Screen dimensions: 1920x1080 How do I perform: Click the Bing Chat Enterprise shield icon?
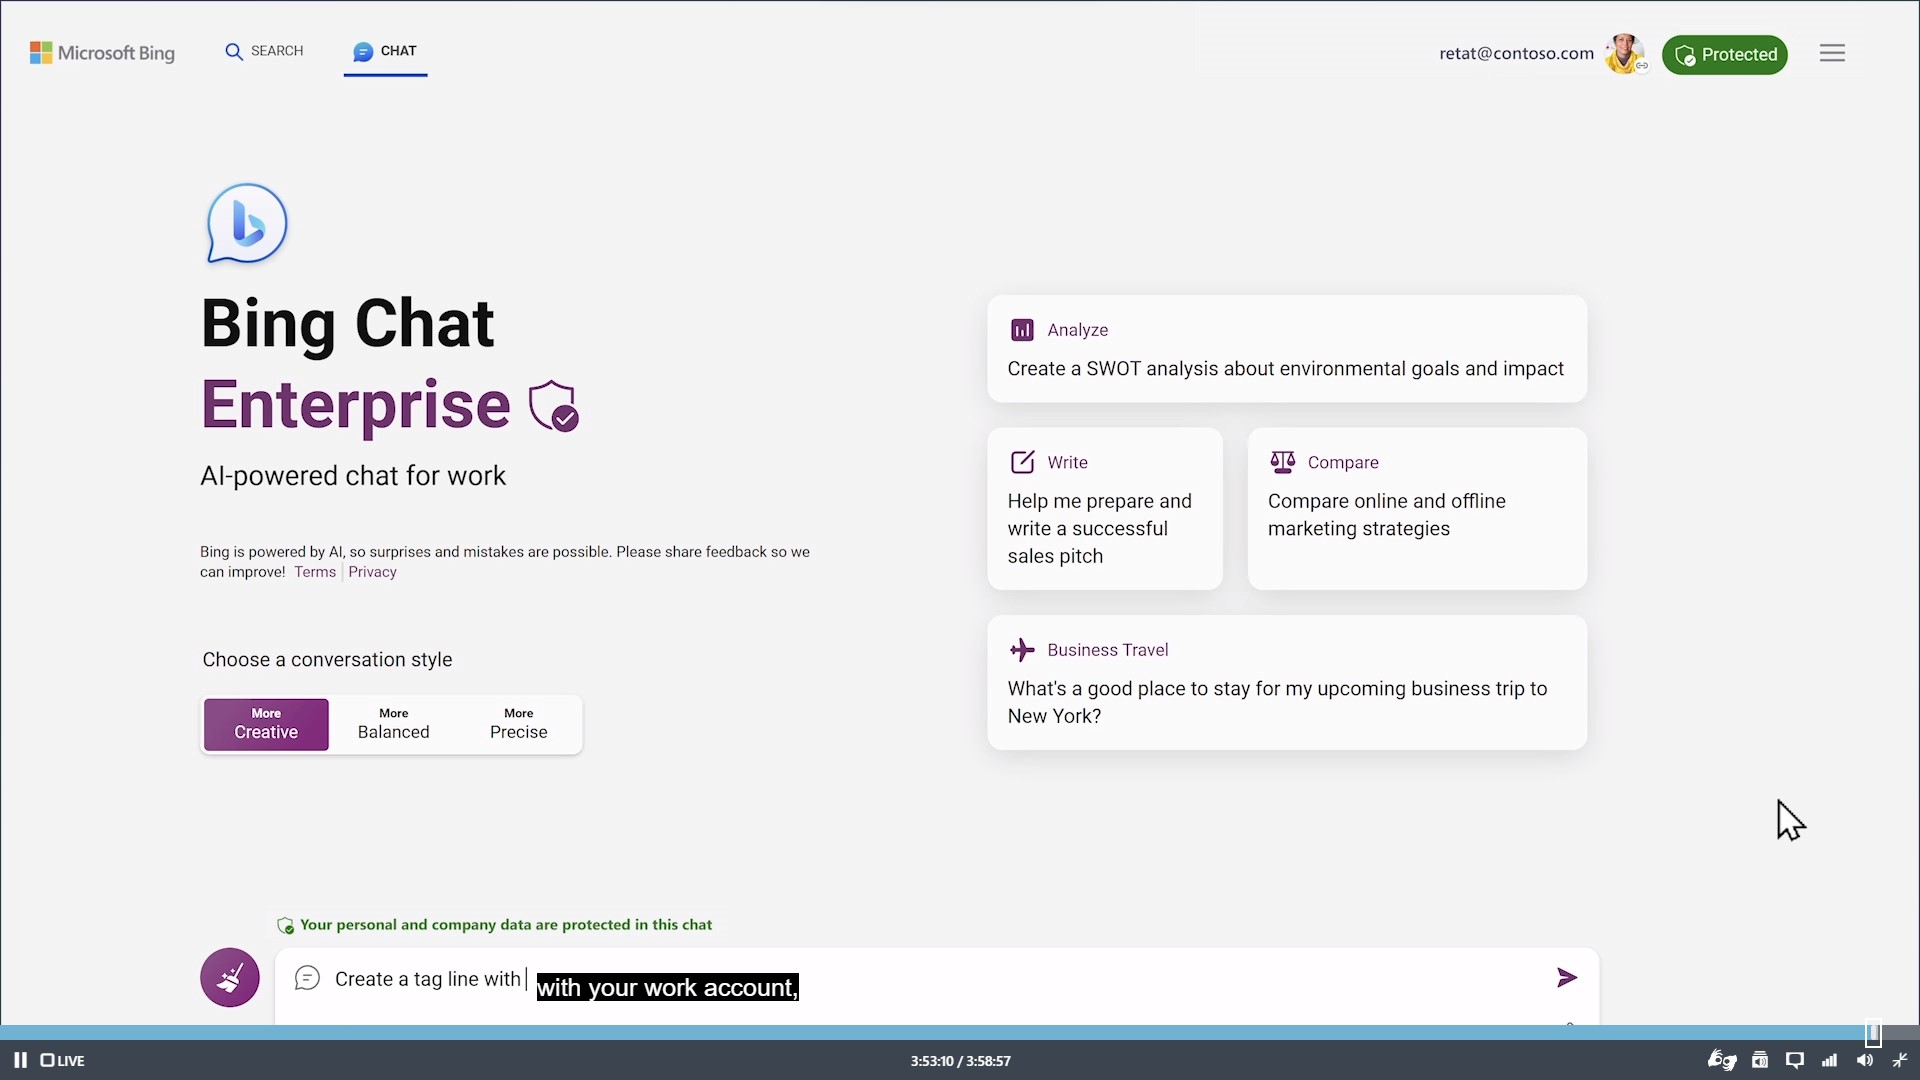click(553, 405)
